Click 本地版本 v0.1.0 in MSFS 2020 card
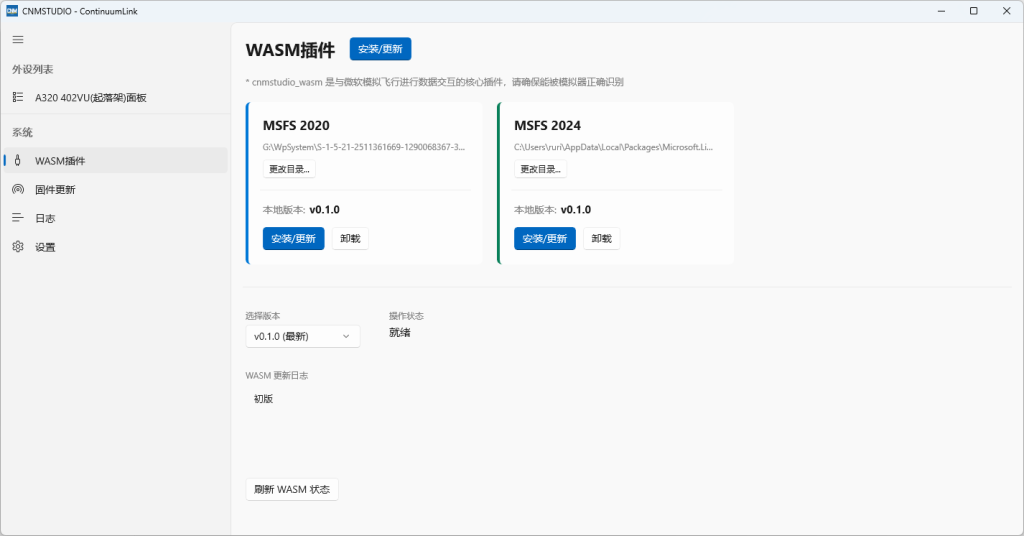The image size is (1024, 536). (x=301, y=210)
